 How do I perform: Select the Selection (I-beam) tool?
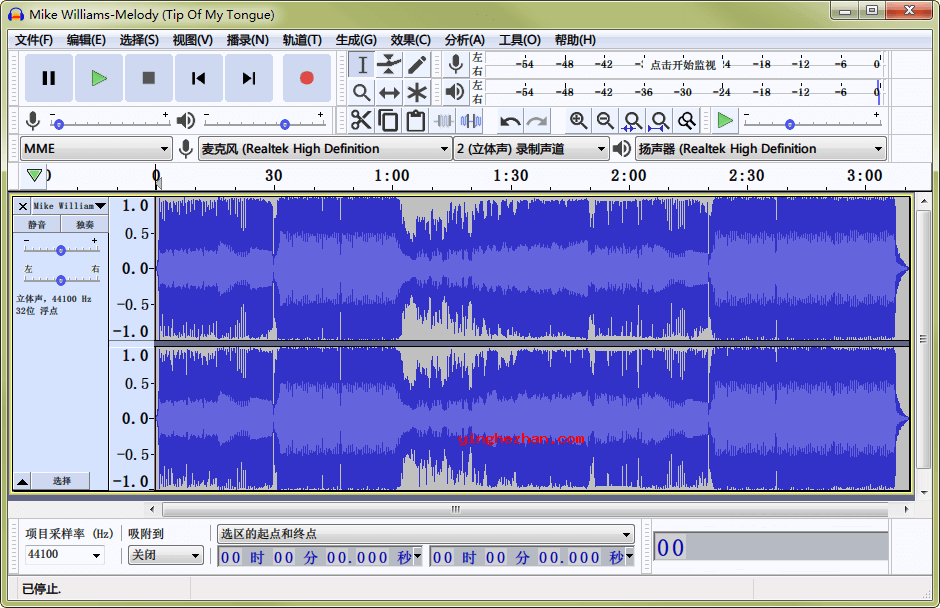coord(362,65)
